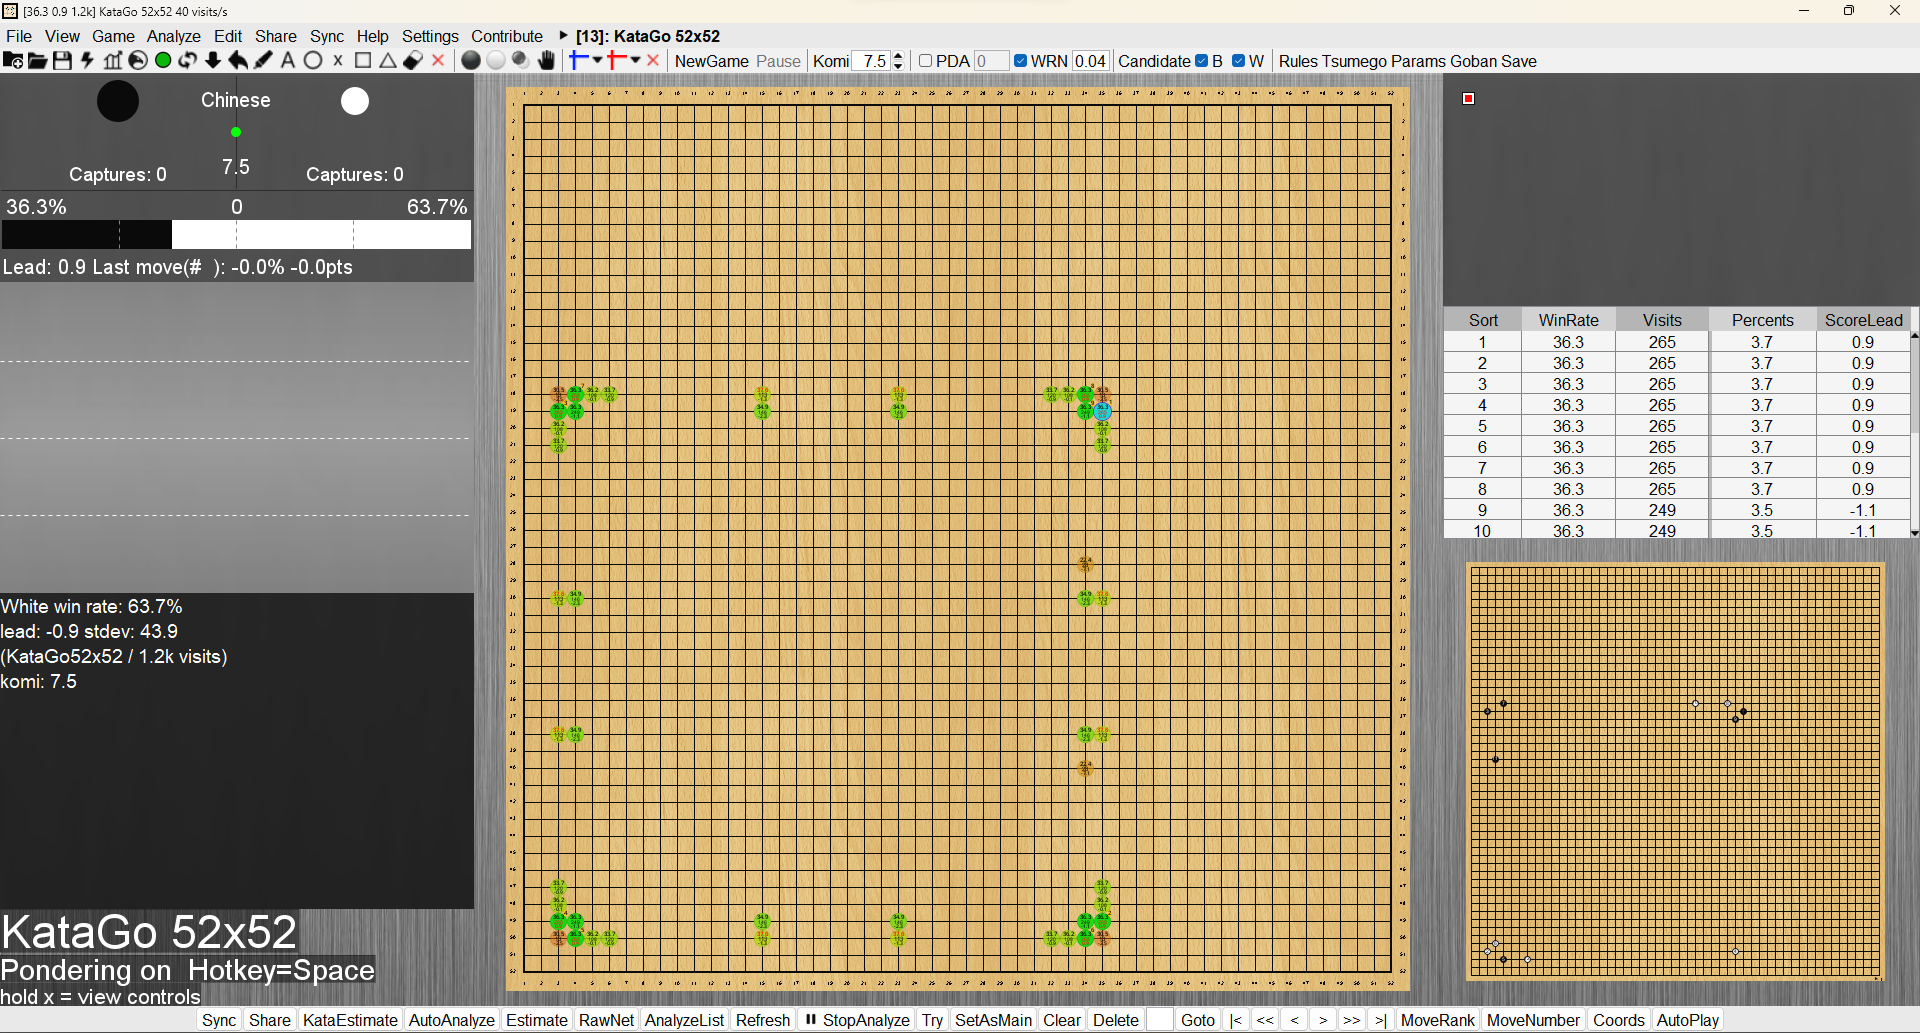Click the hand pan tool icon
Viewport: 1920px width, 1033px height.
pyautogui.click(x=546, y=61)
